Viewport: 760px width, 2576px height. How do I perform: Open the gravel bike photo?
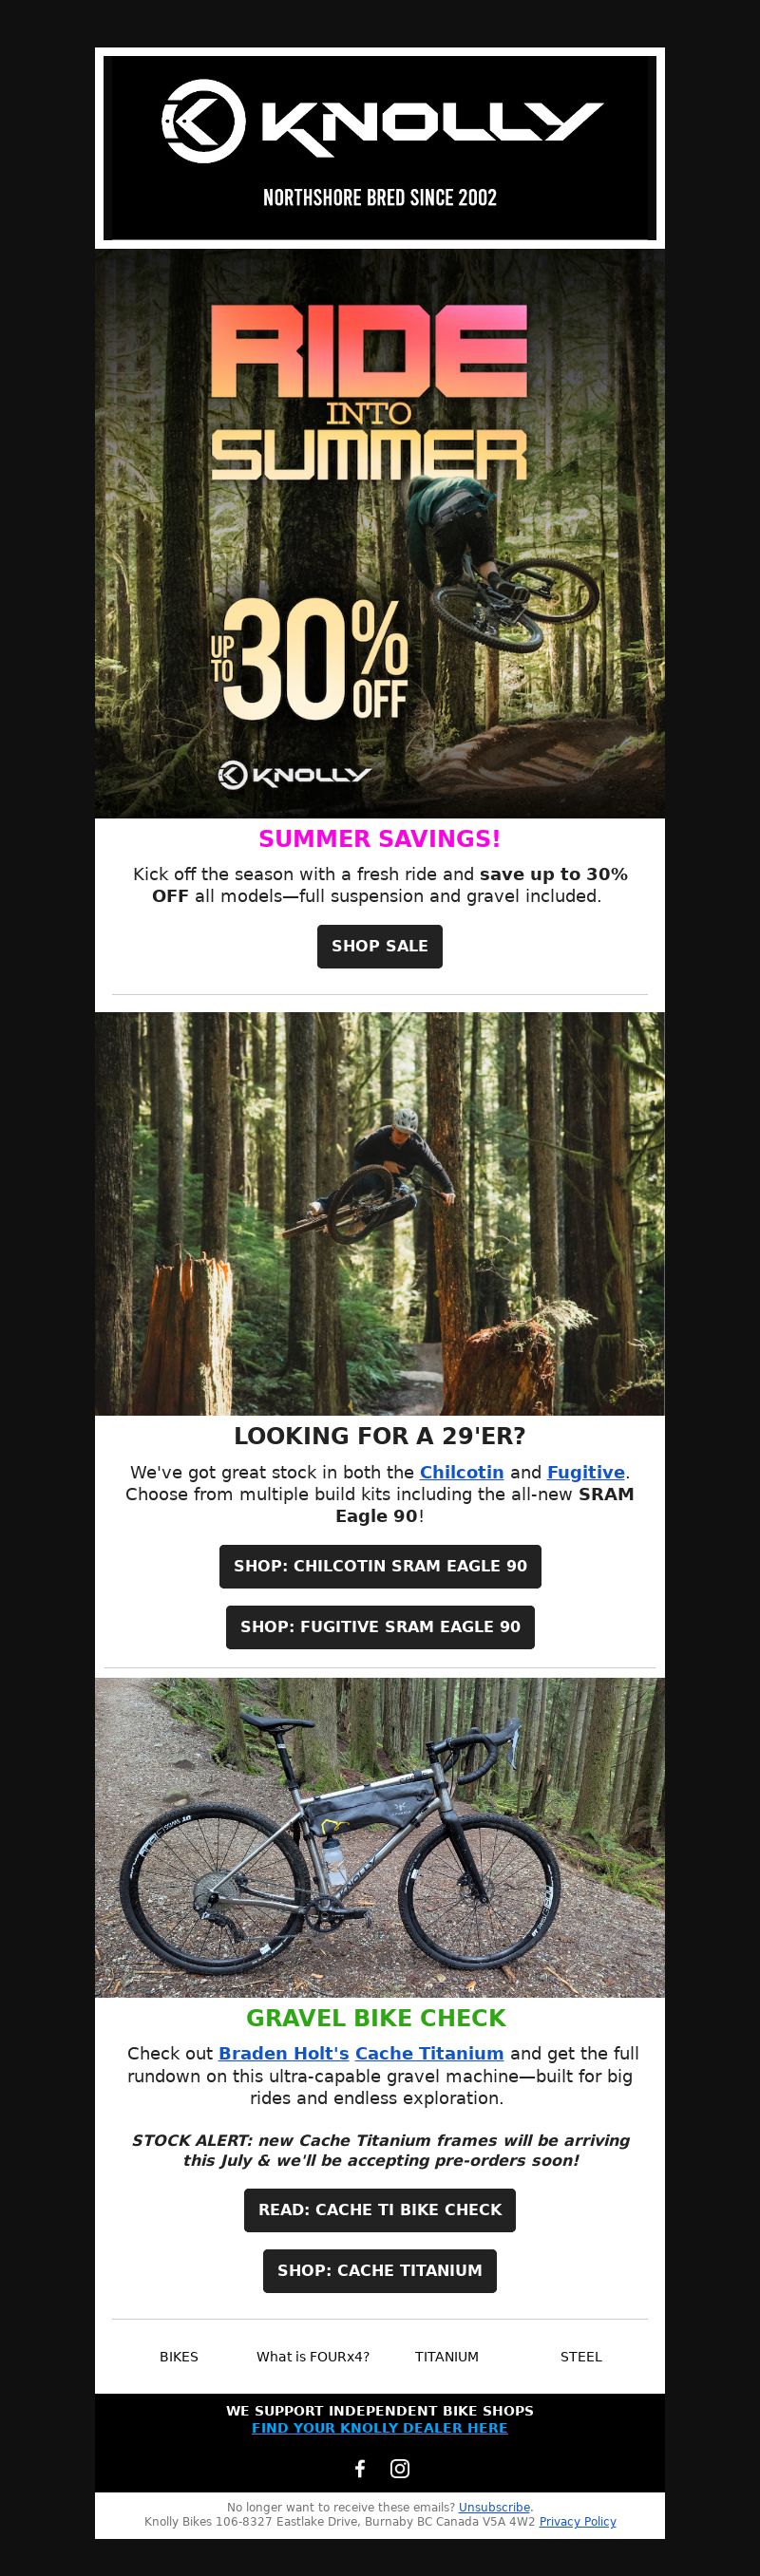[x=380, y=1838]
